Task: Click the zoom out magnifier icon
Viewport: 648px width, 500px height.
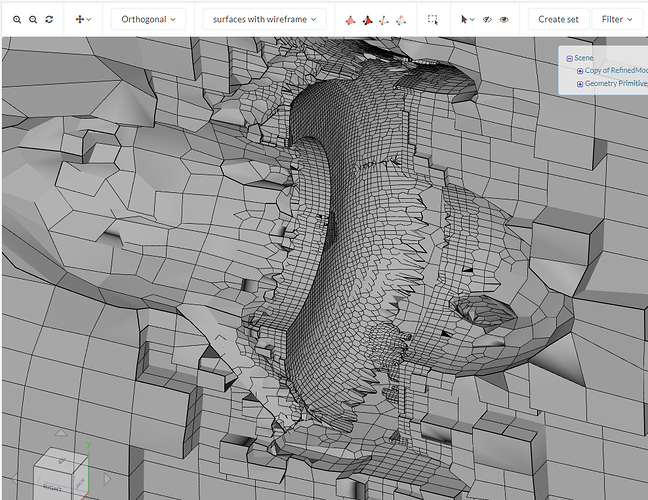Action: (x=33, y=19)
